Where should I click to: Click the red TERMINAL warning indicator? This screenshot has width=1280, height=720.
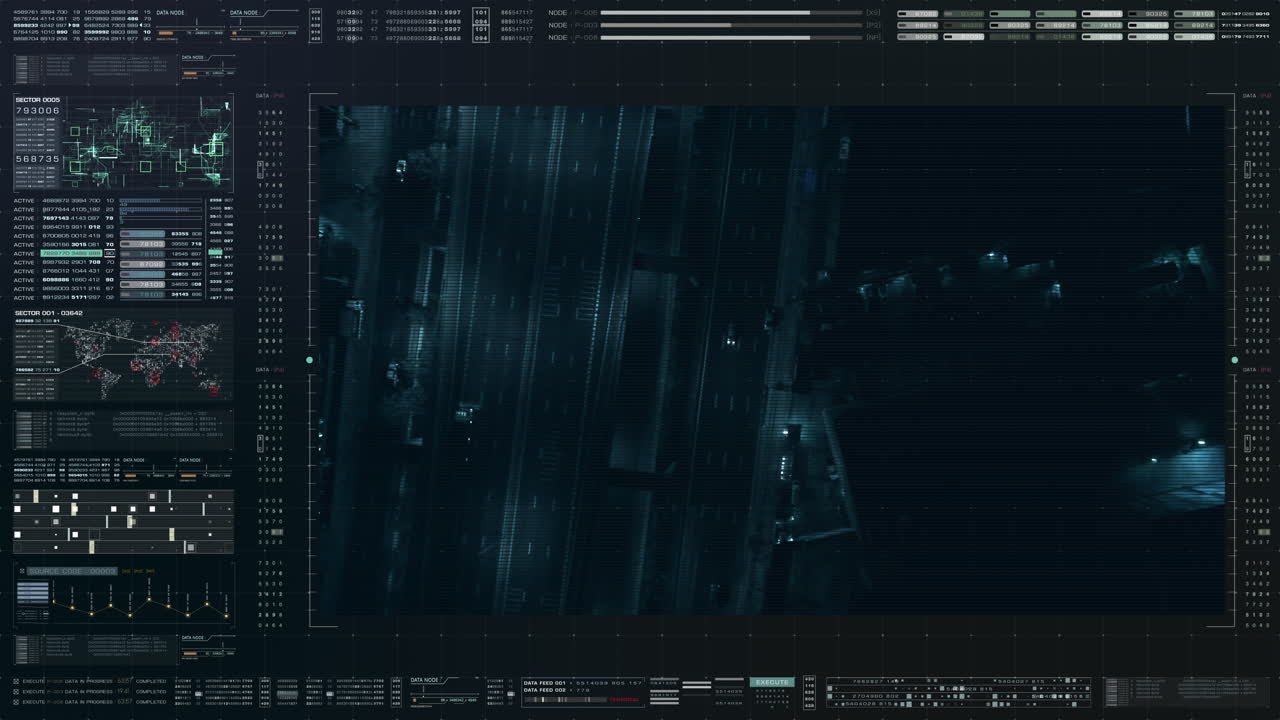[623, 699]
